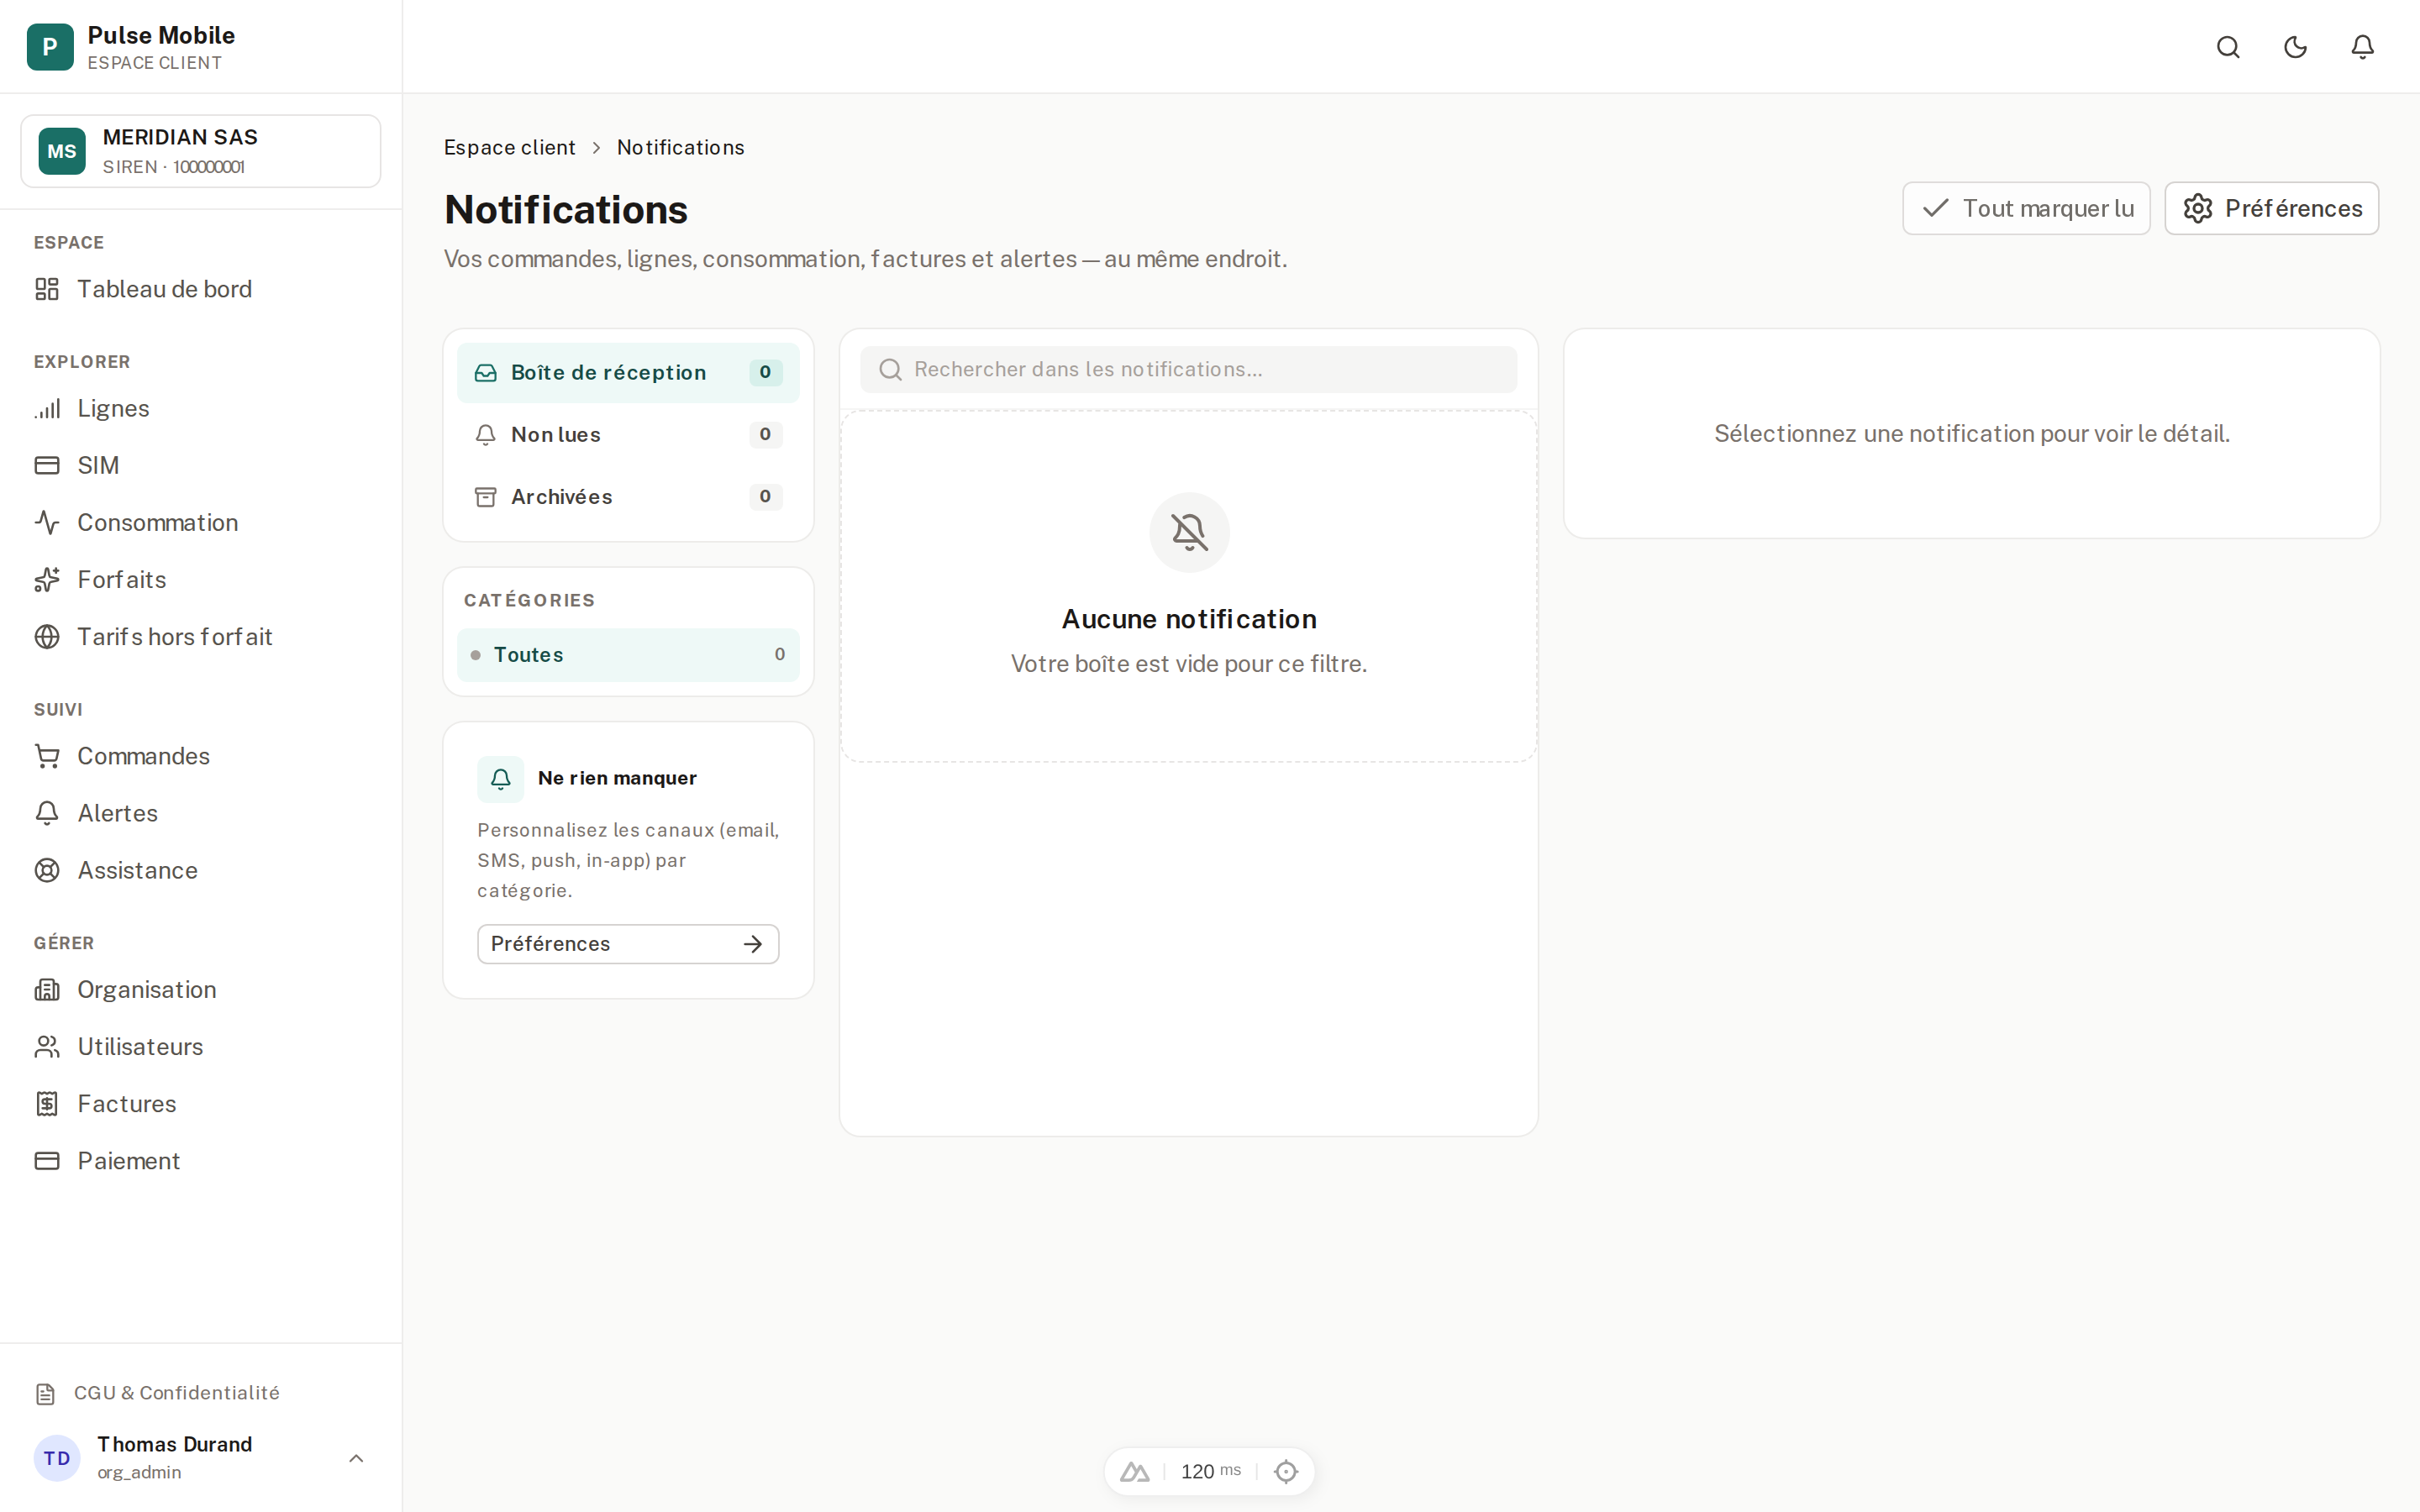Open MERIDIAN SAS organization switcher
Image resolution: width=2420 pixels, height=1512 pixels.
(x=201, y=151)
